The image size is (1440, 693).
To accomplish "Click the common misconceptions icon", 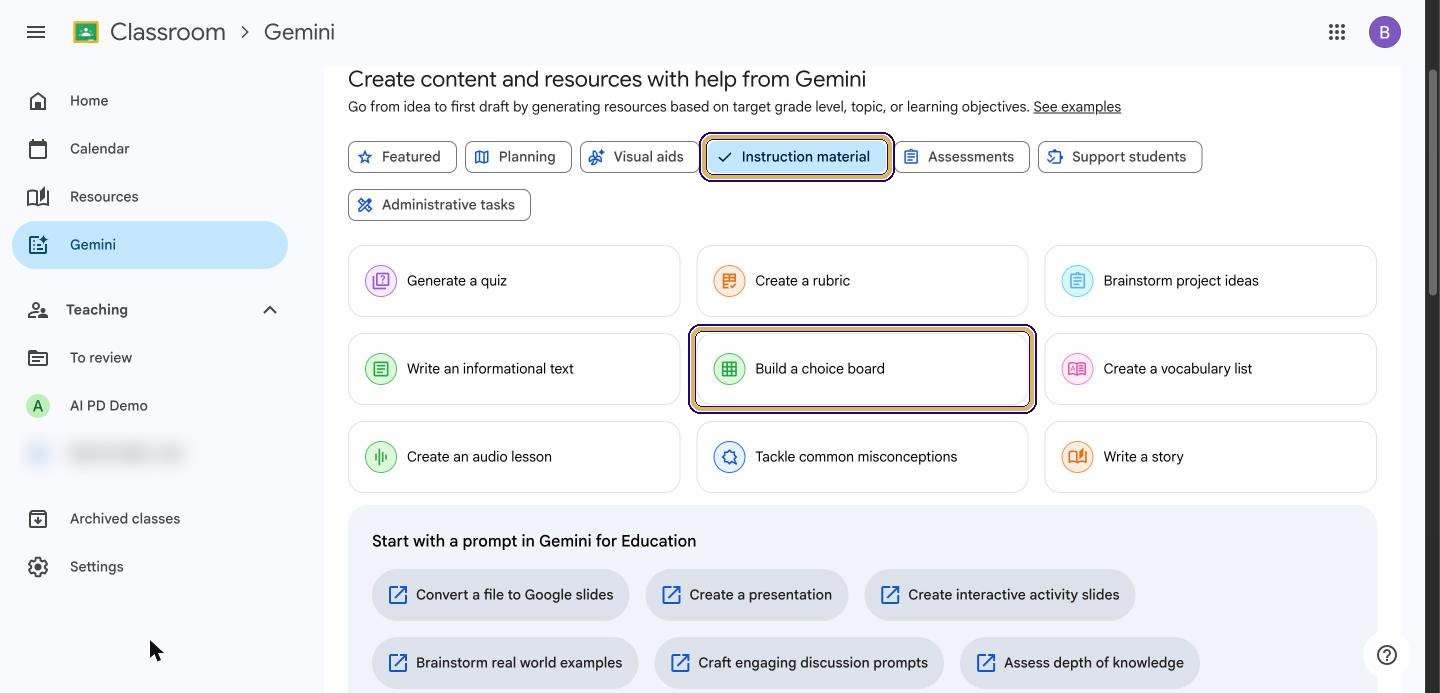I will pos(729,457).
